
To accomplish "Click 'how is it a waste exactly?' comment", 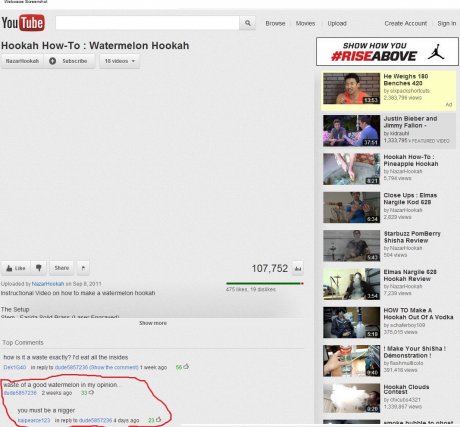I will (x=66, y=357).
